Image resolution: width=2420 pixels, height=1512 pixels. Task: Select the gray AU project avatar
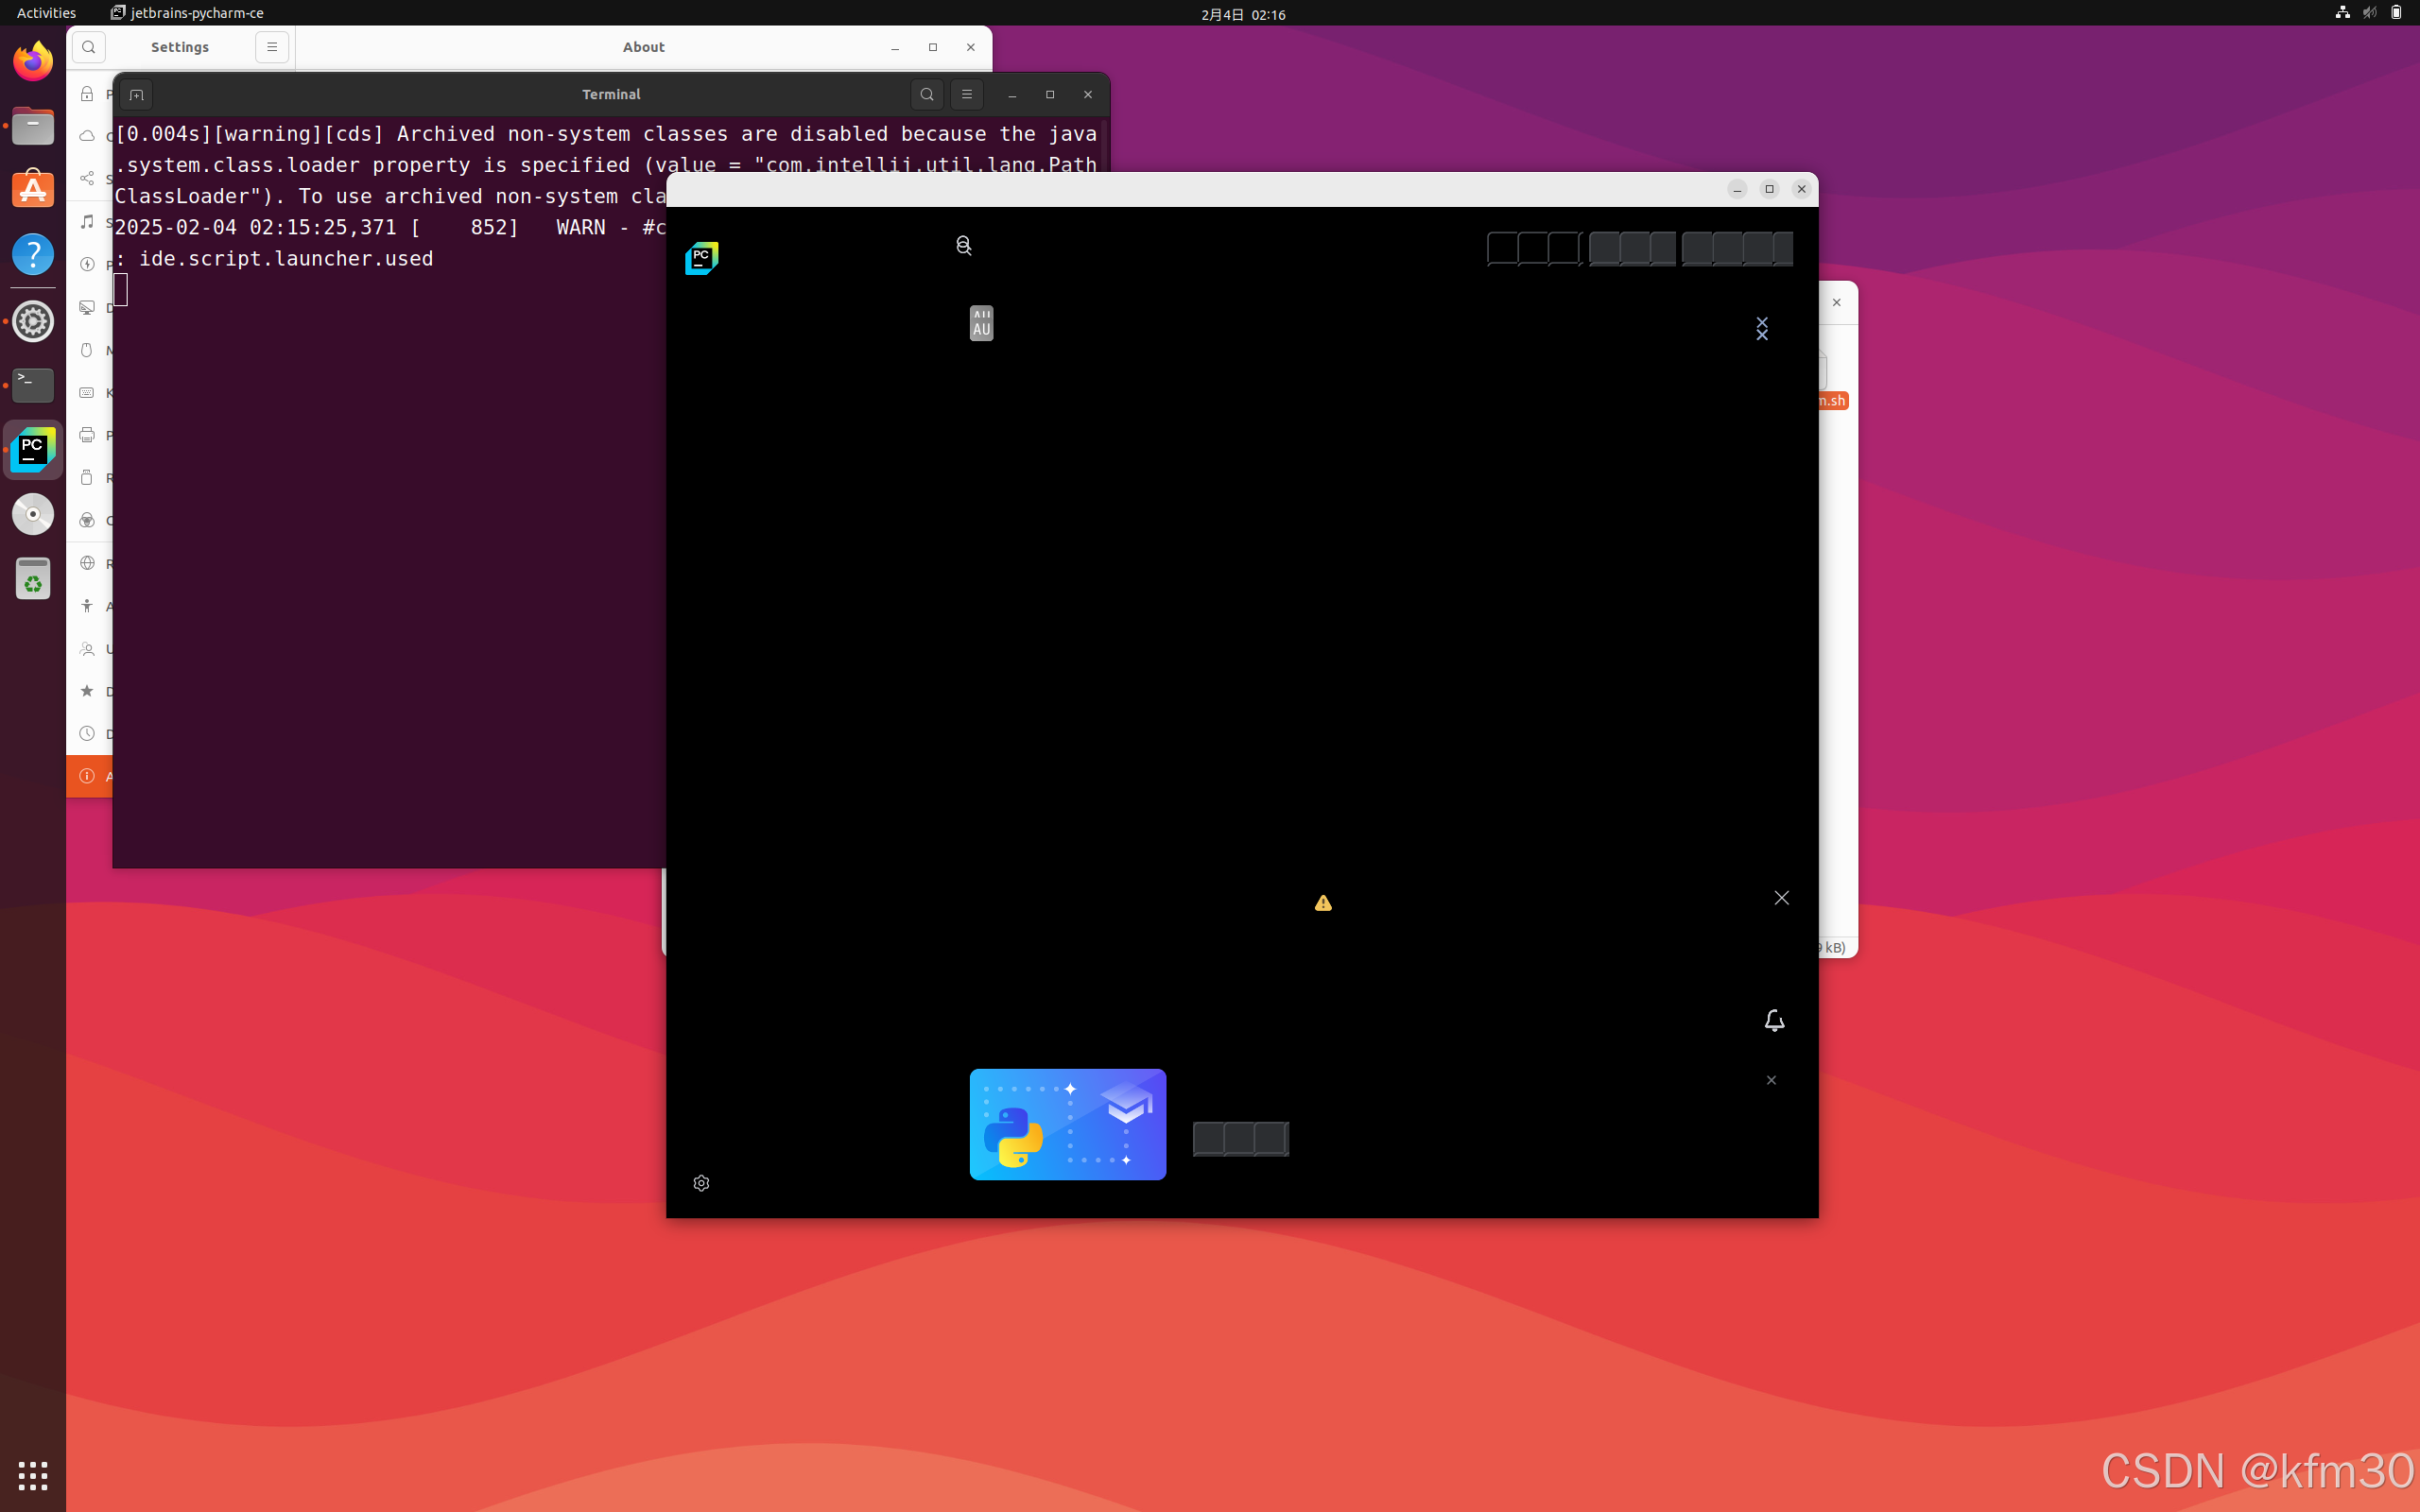(981, 323)
